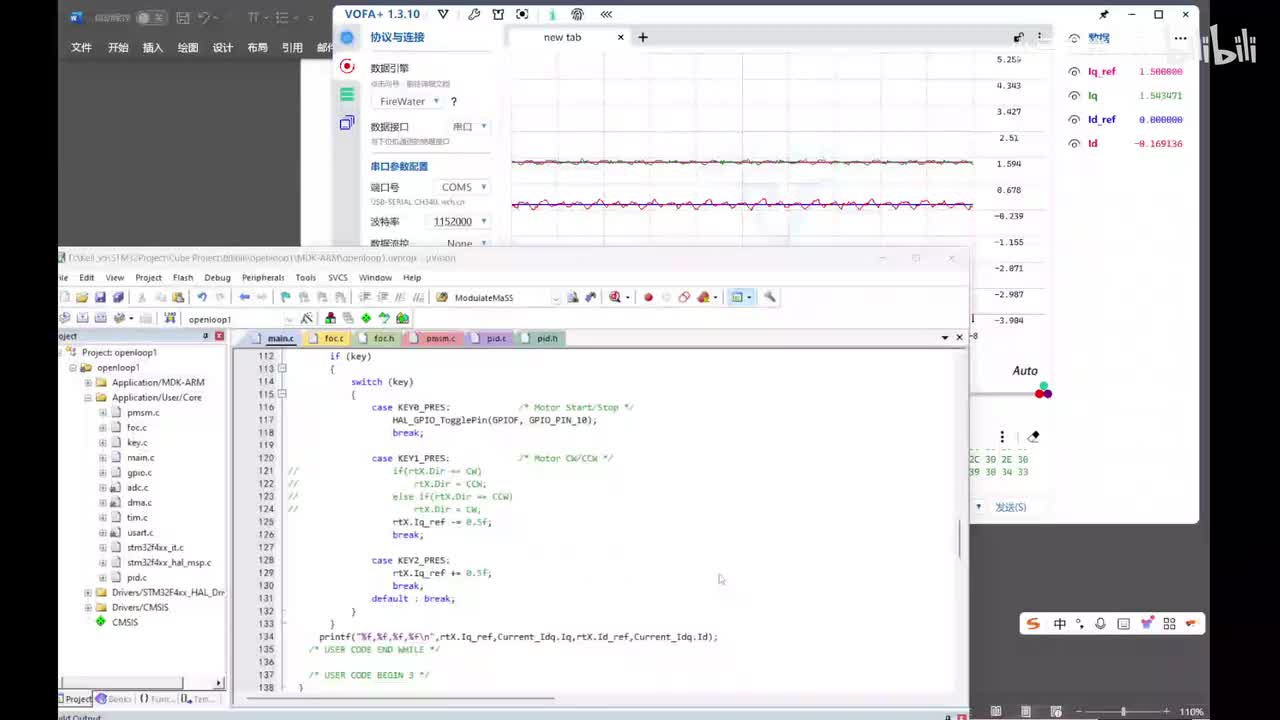This screenshot has height=720, width=1280.
Task: Toggle visibility of the Id_ref channel
Action: tap(1074, 120)
